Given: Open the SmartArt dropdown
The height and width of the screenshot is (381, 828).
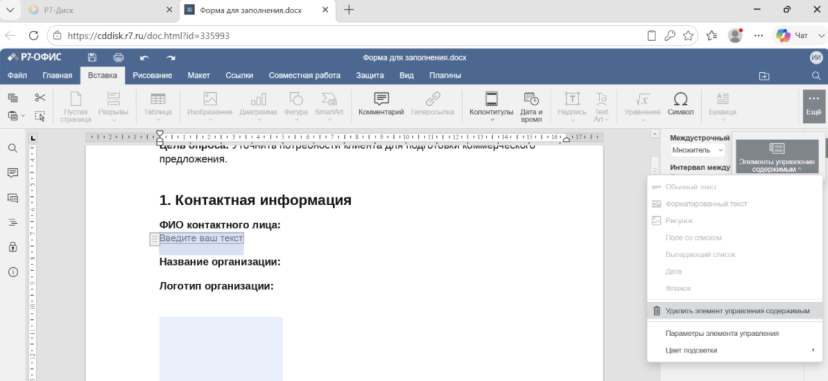Looking at the screenshot, I should pyautogui.click(x=329, y=107).
